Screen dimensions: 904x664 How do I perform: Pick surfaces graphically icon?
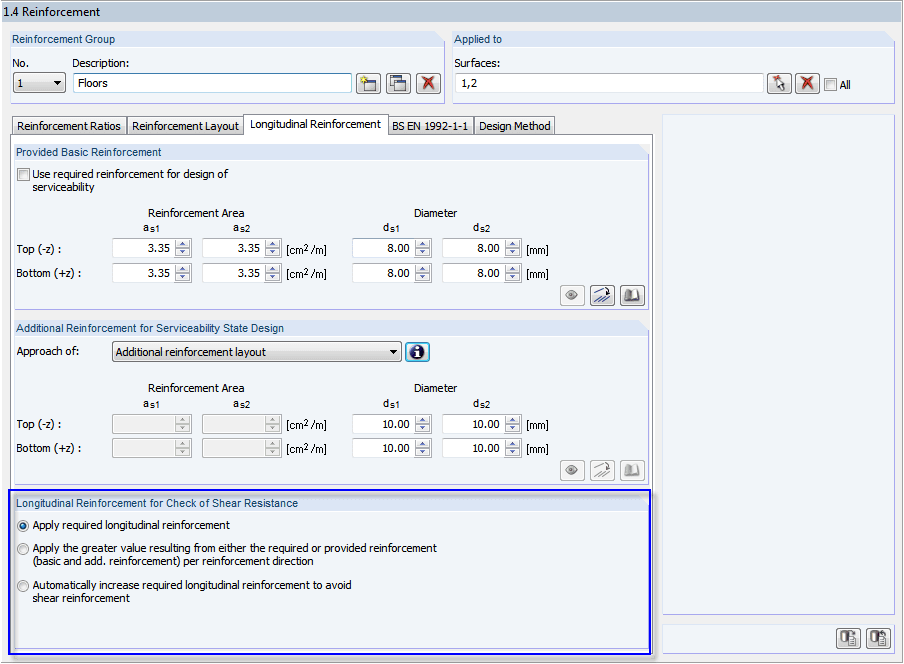(x=779, y=84)
